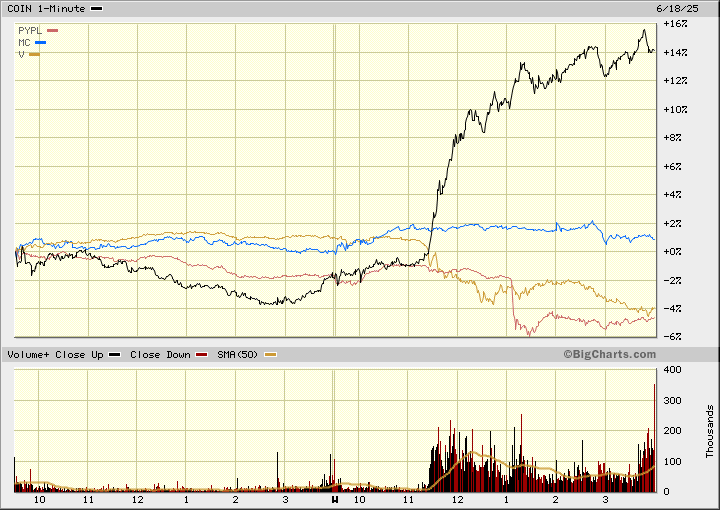720x510 pixels.
Task: Click the +12% axis label
Action: (675, 81)
